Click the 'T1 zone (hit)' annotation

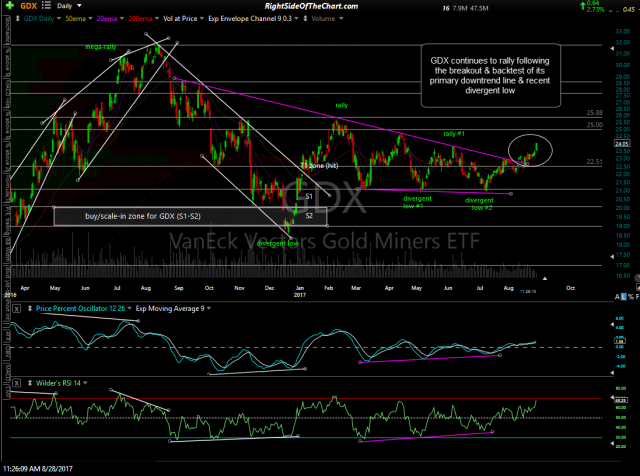pyautogui.click(x=320, y=166)
